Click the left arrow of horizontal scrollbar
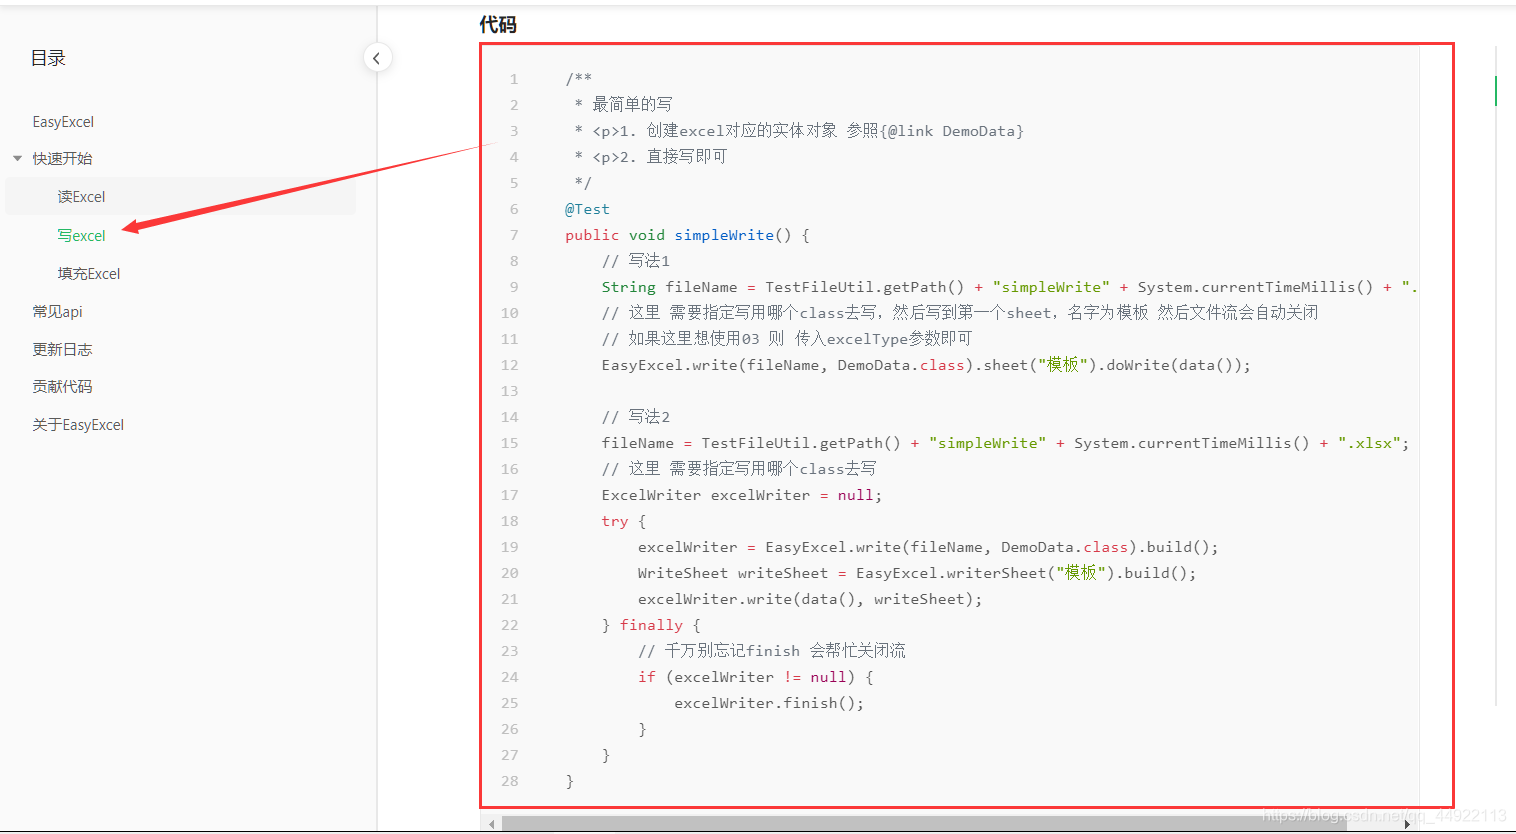This screenshot has height=834, width=1516. tap(491, 824)
